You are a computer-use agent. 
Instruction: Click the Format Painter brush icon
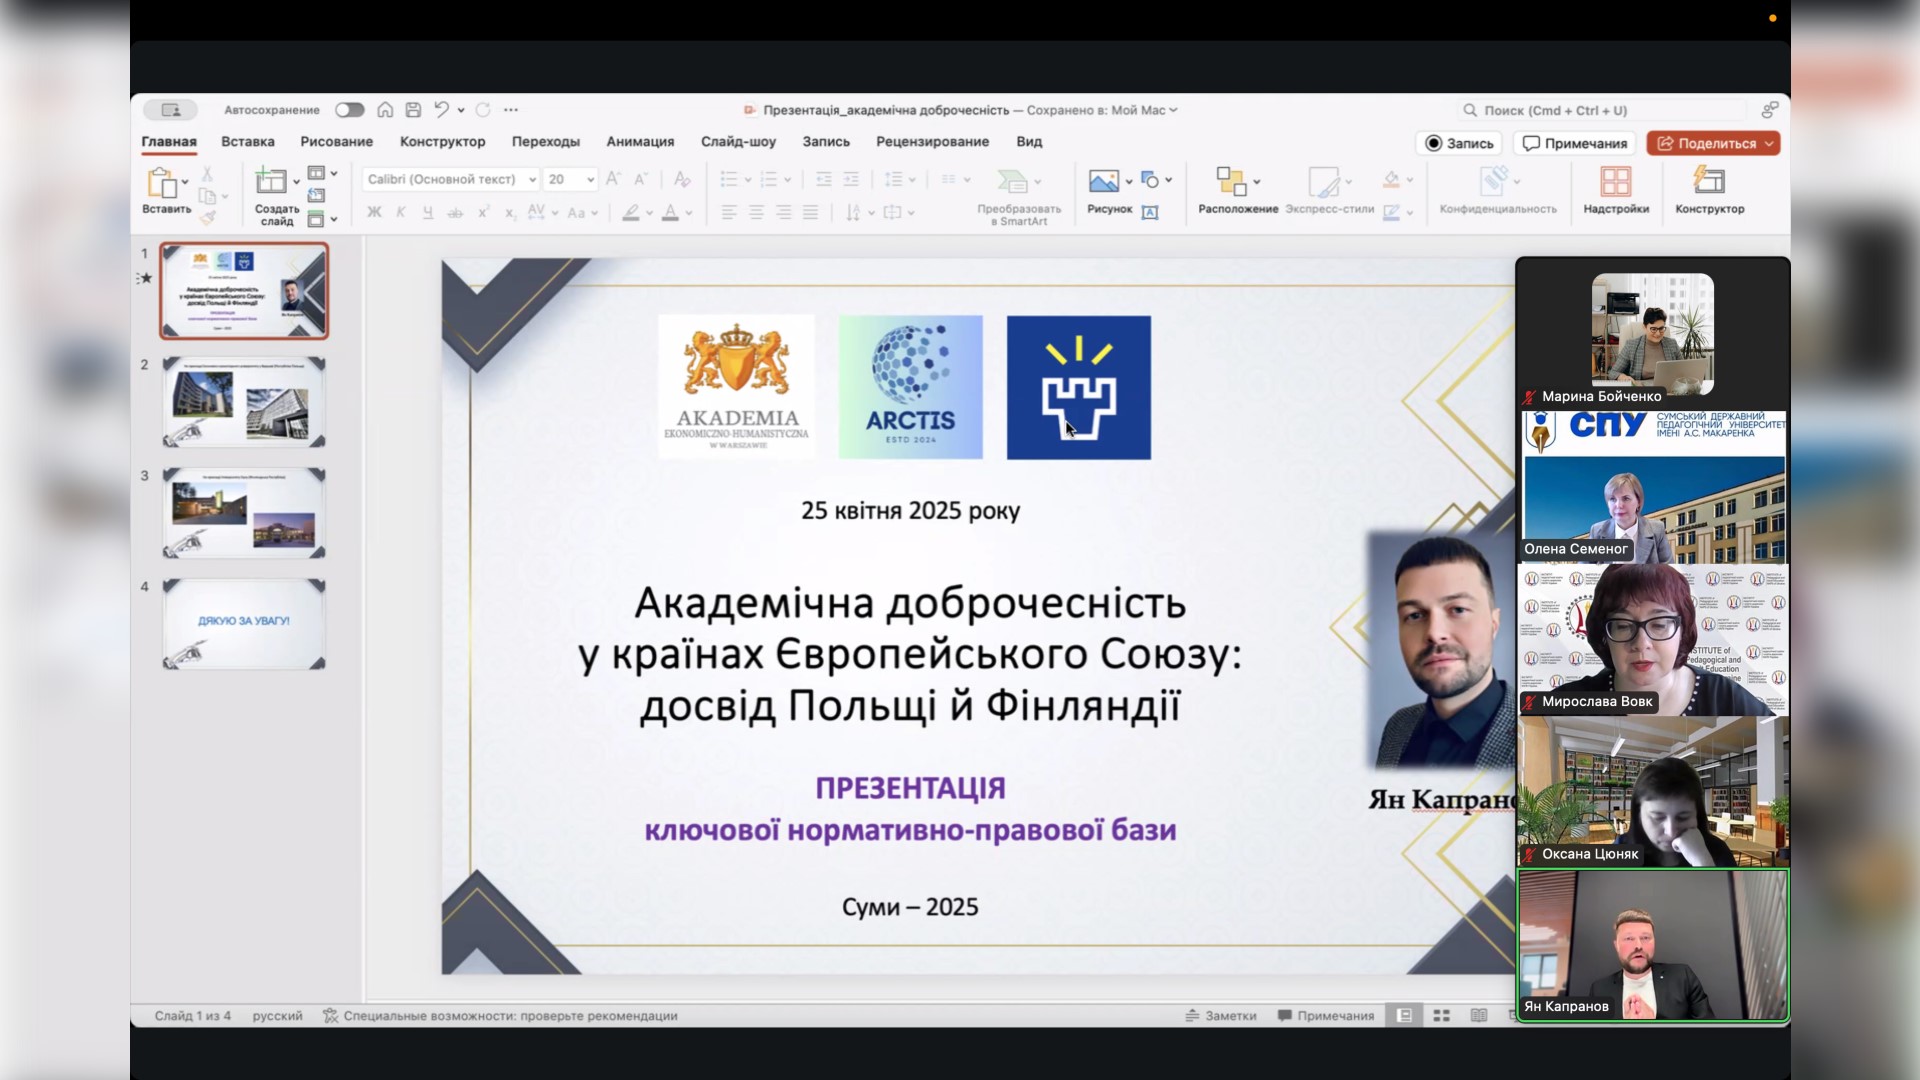tap(207, 217)
